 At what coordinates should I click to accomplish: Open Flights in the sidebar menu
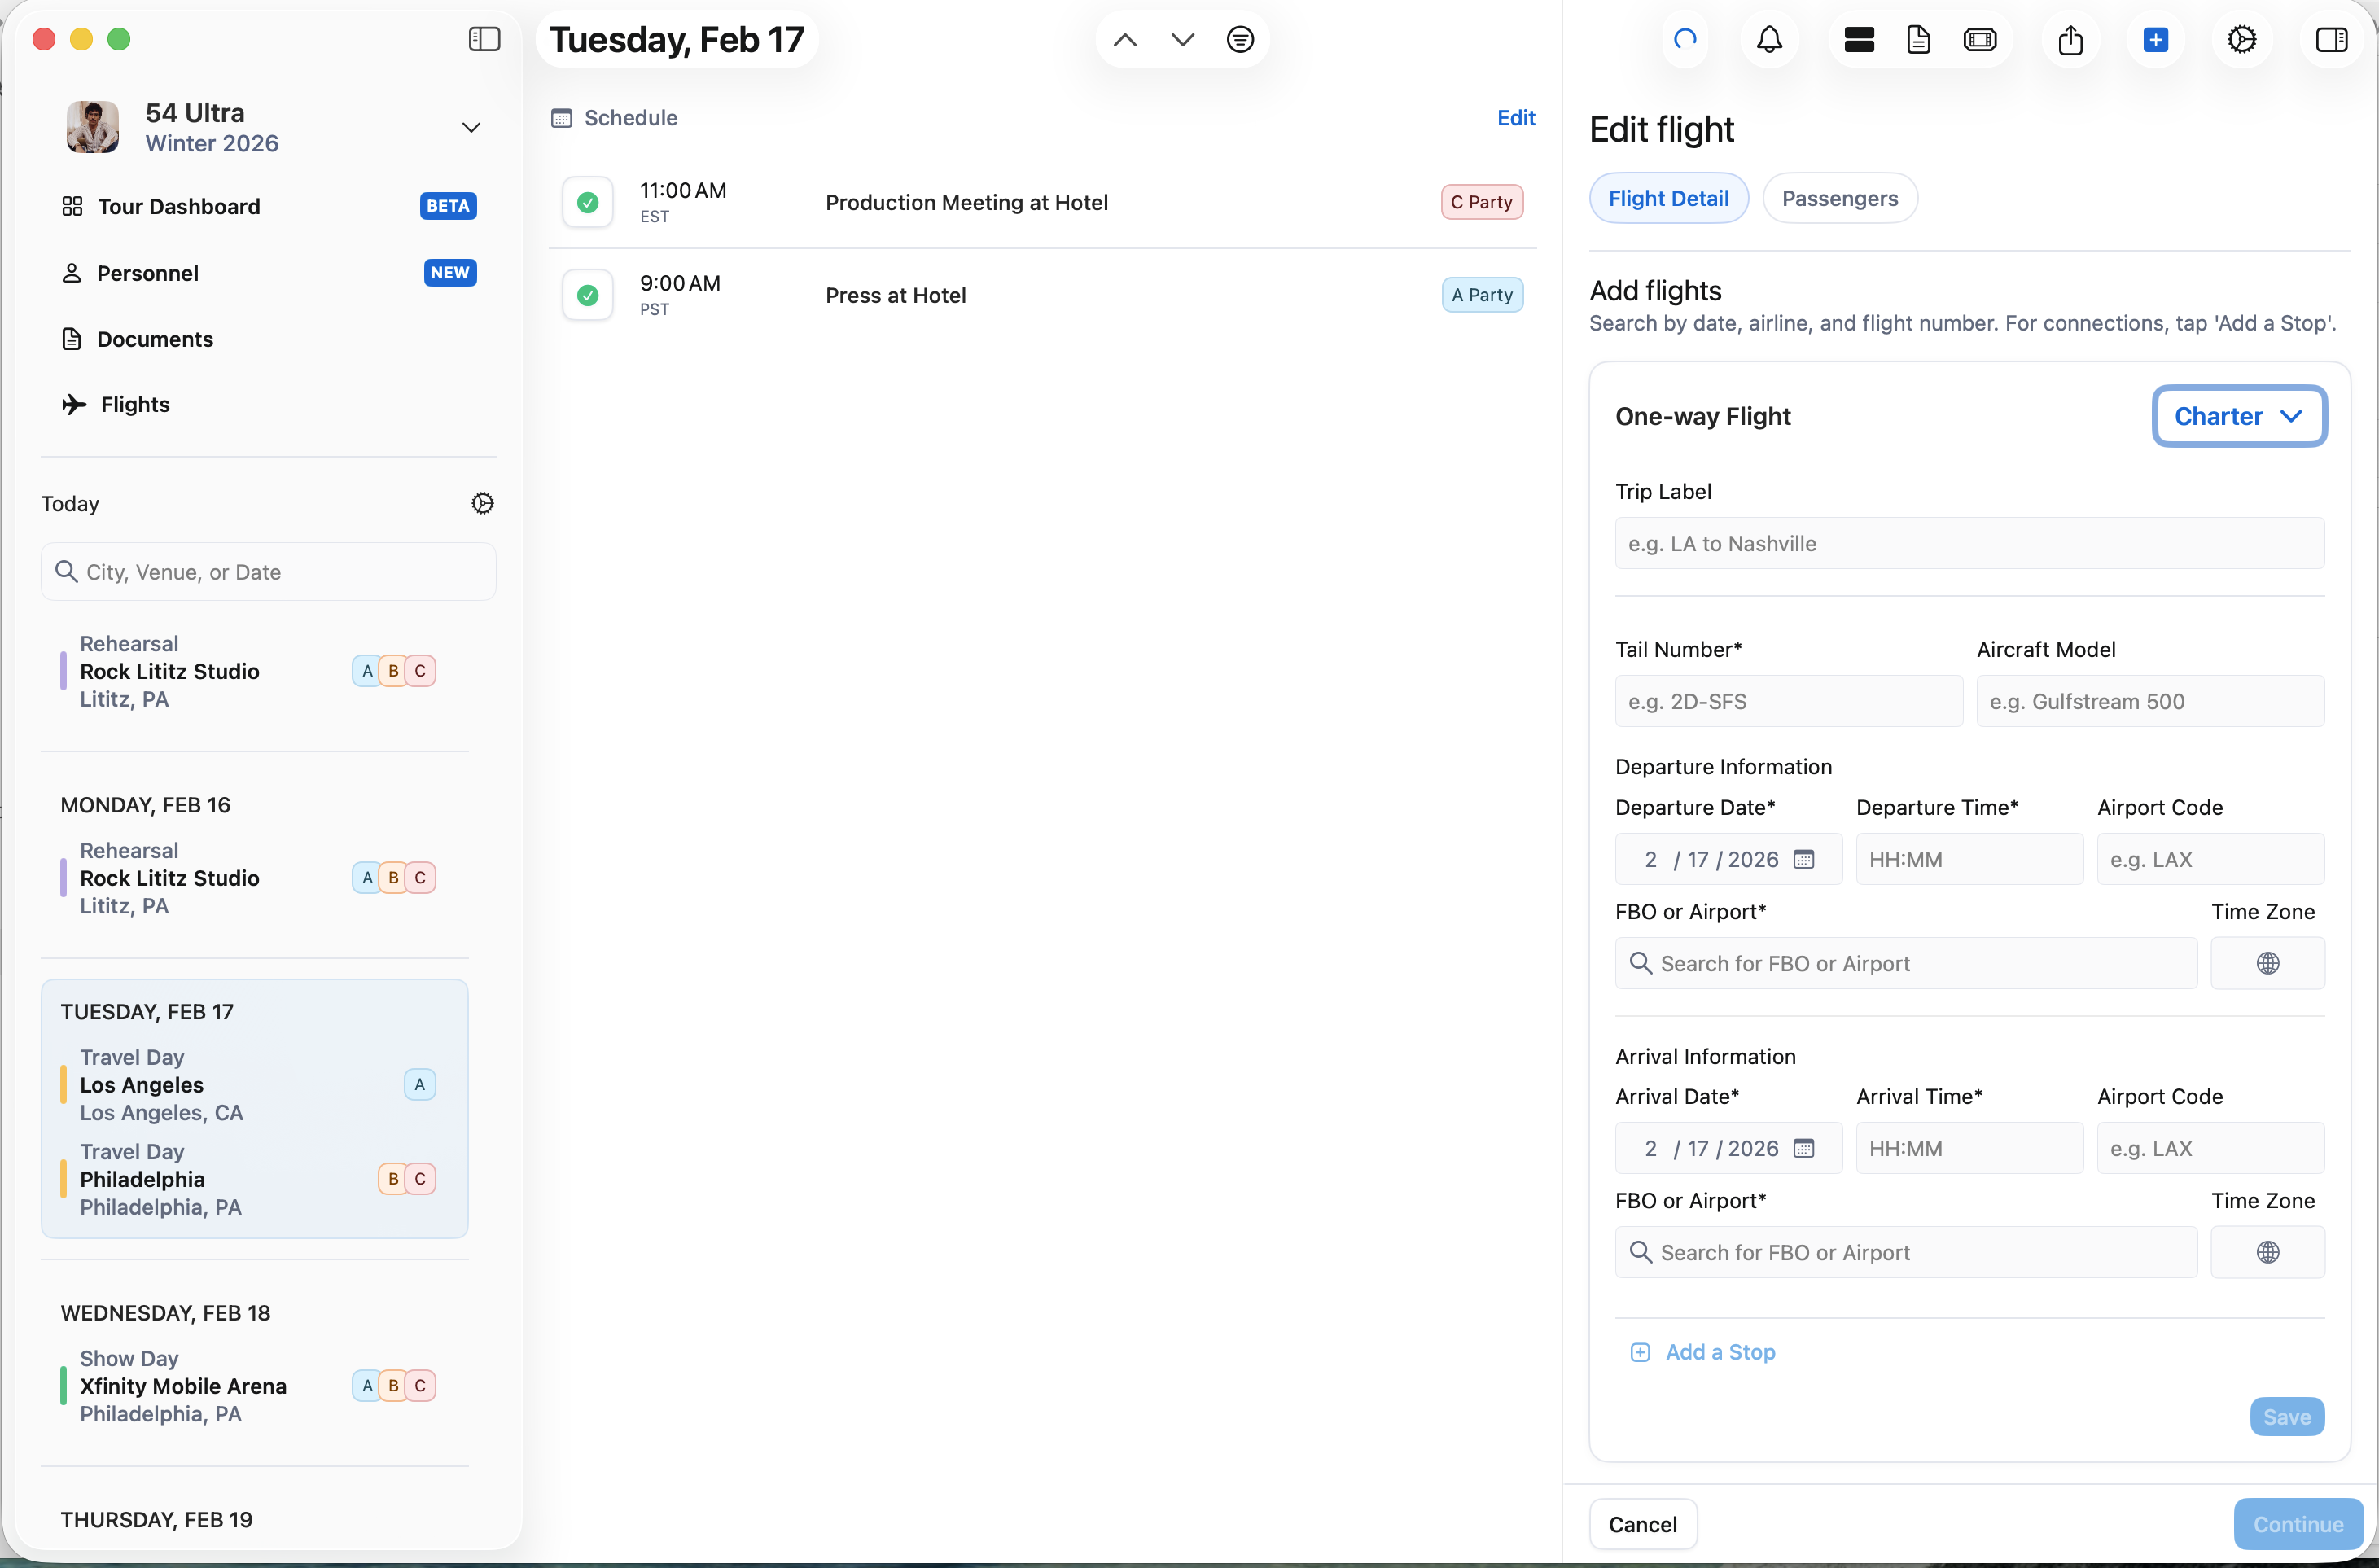pyautogui.click(x=135, y=404)
